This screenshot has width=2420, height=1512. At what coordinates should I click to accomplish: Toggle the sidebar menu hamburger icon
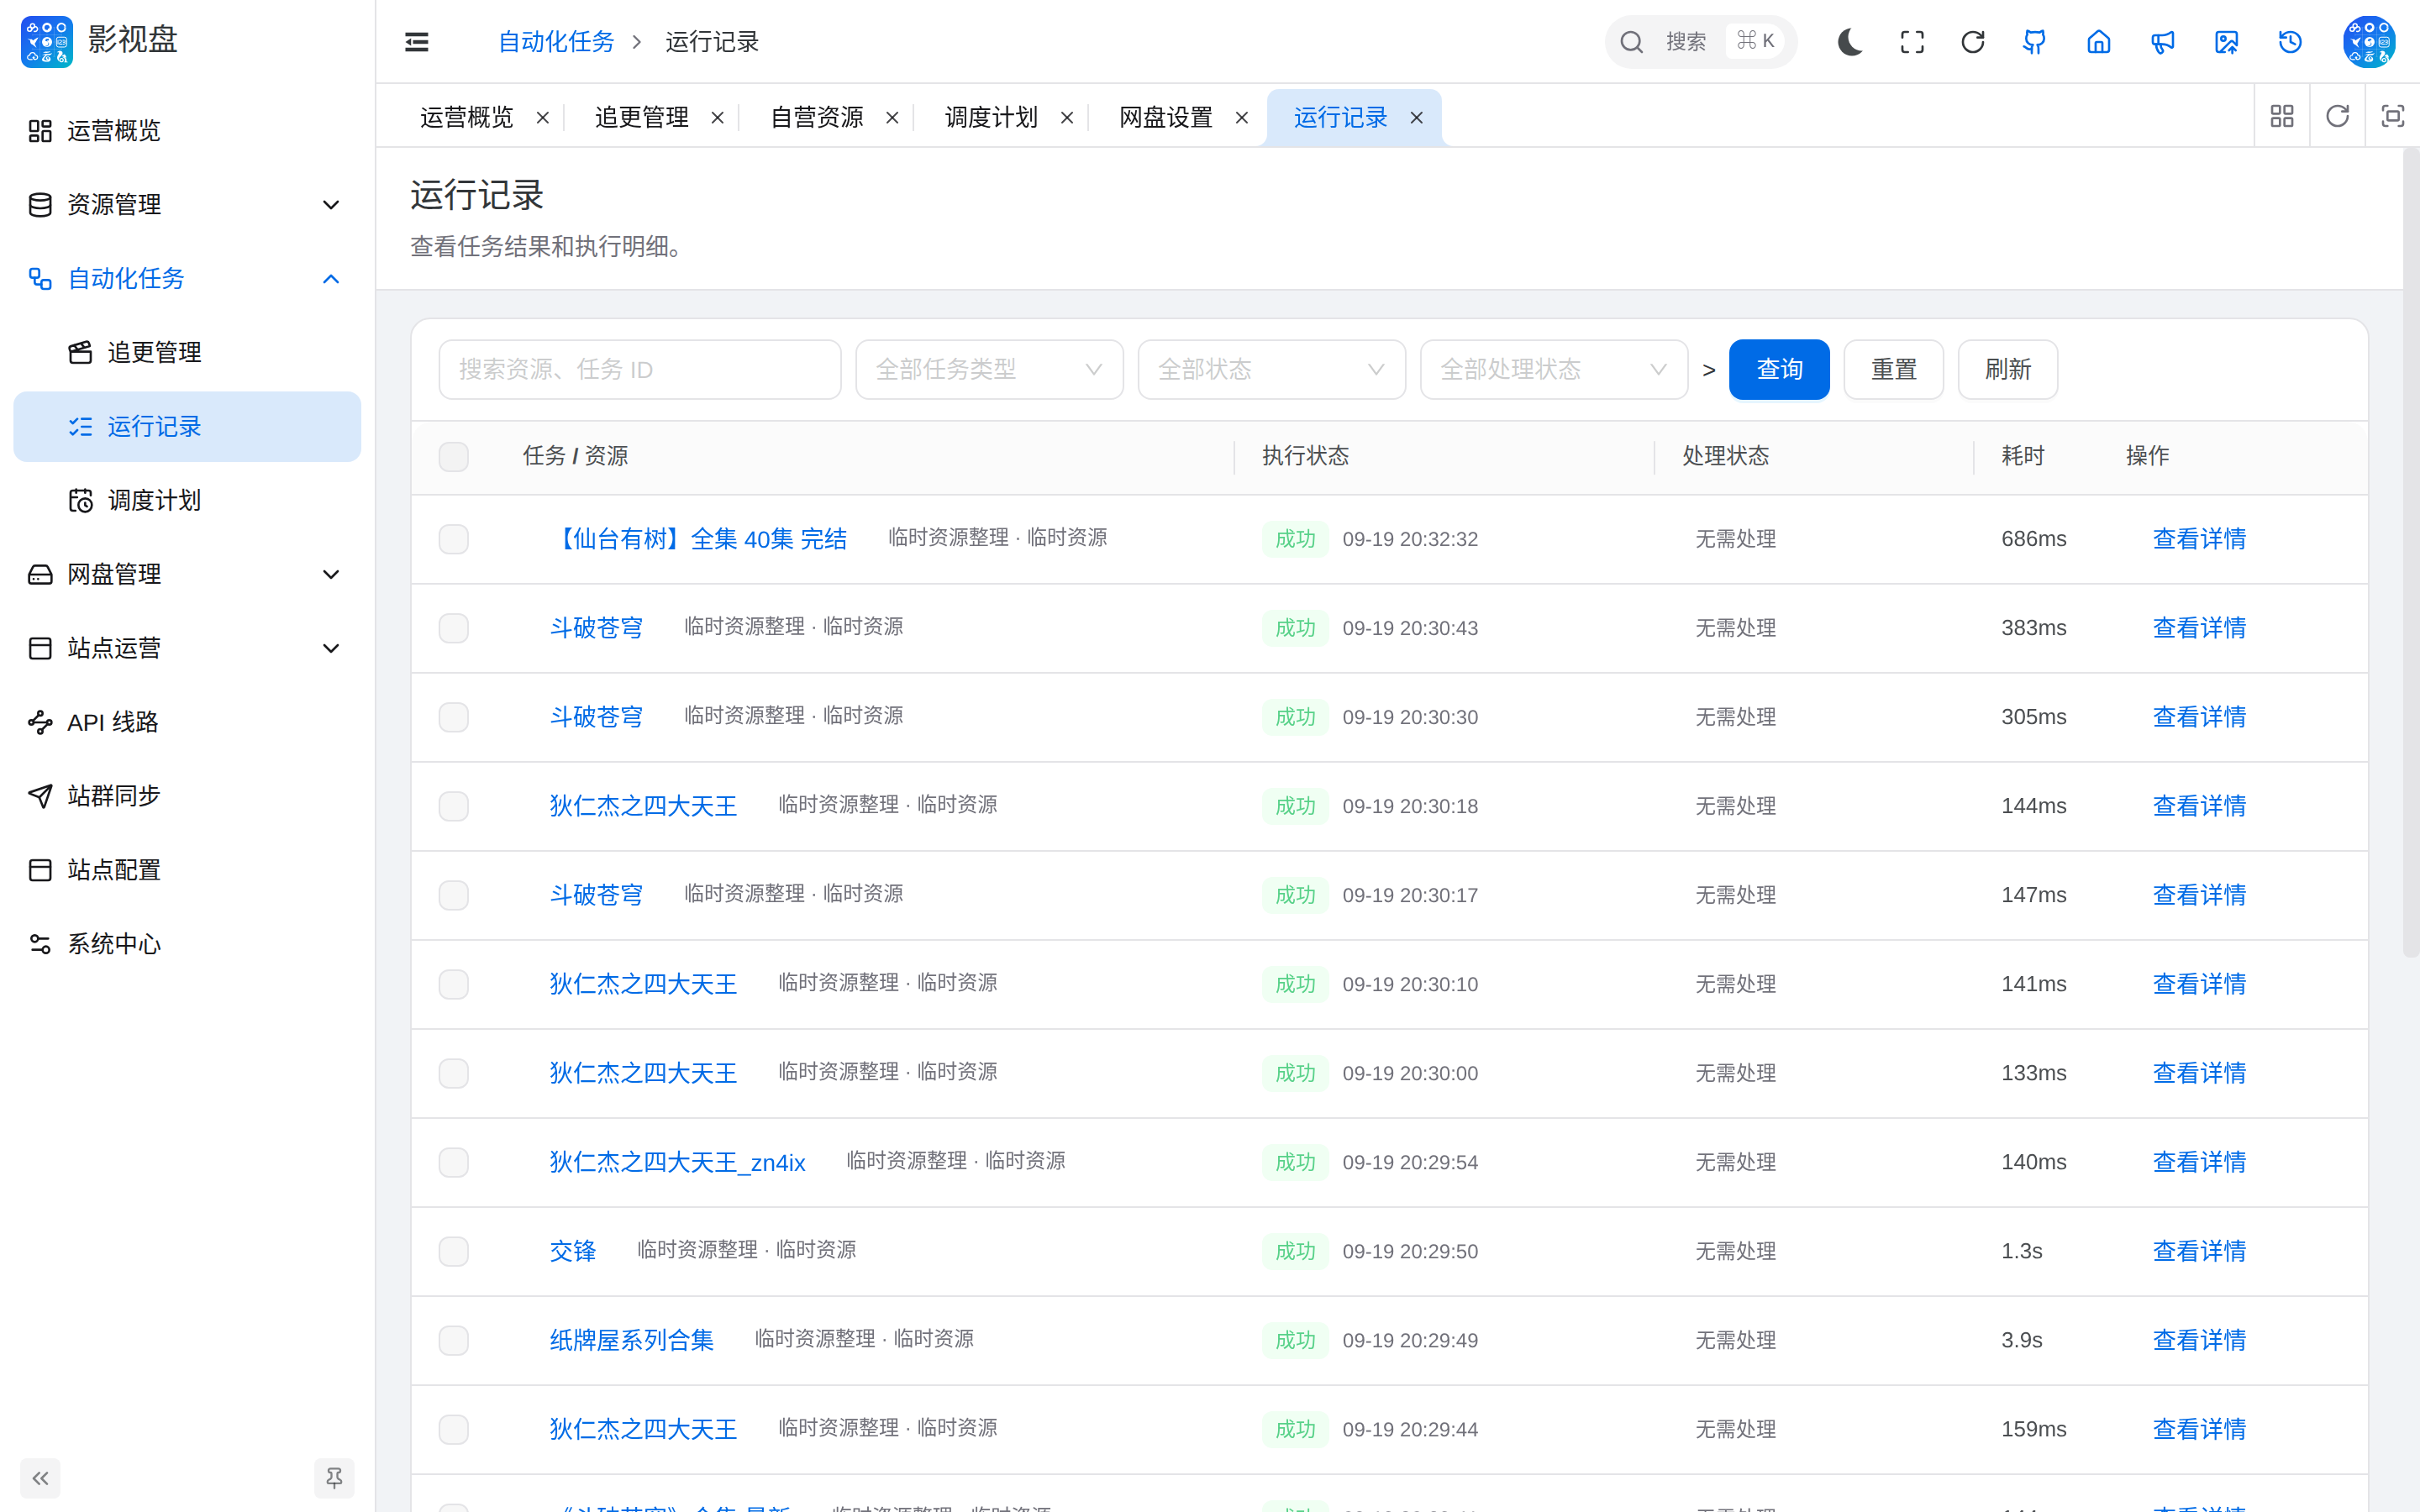[x=416, y=42]
